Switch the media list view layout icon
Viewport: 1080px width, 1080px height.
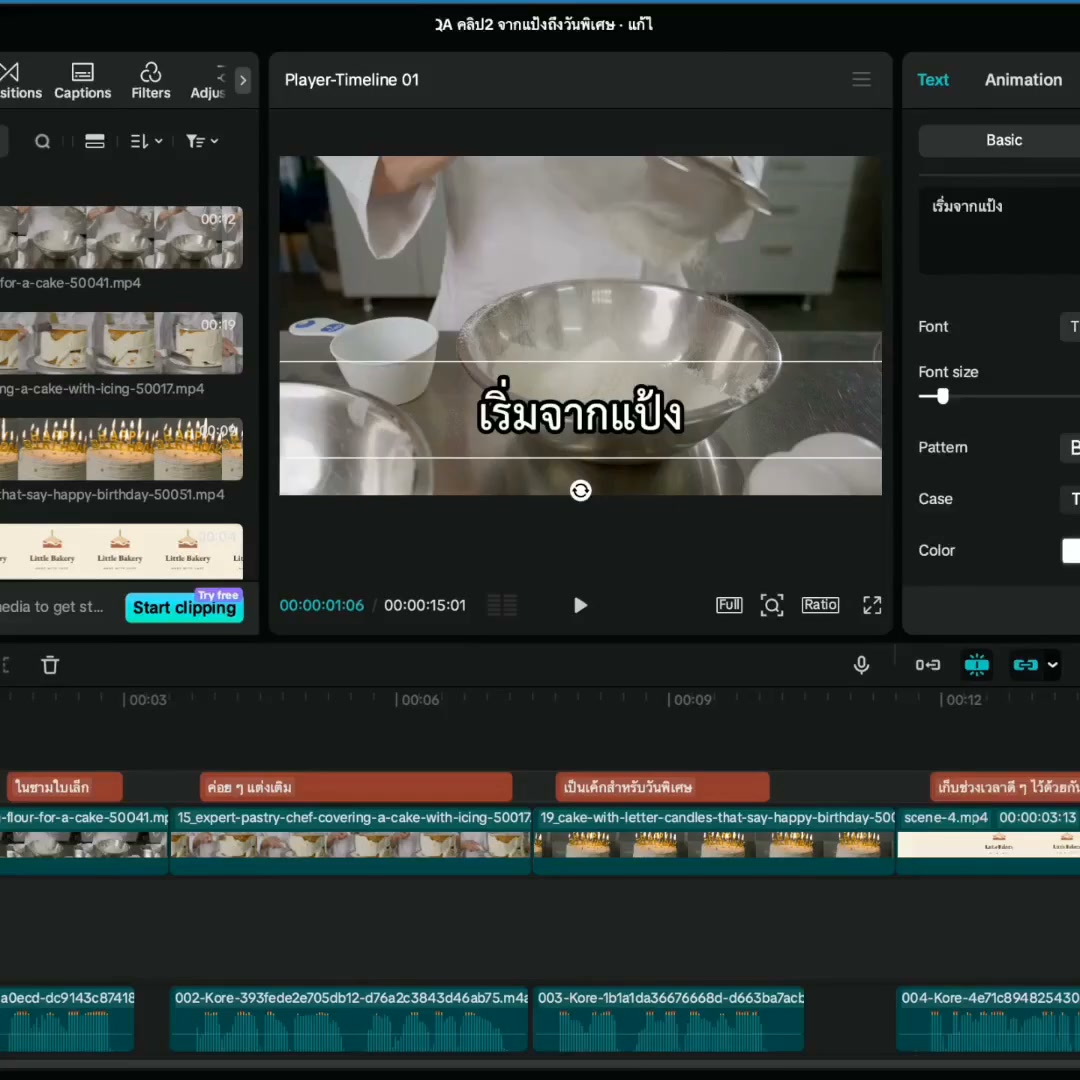point(94,141)
